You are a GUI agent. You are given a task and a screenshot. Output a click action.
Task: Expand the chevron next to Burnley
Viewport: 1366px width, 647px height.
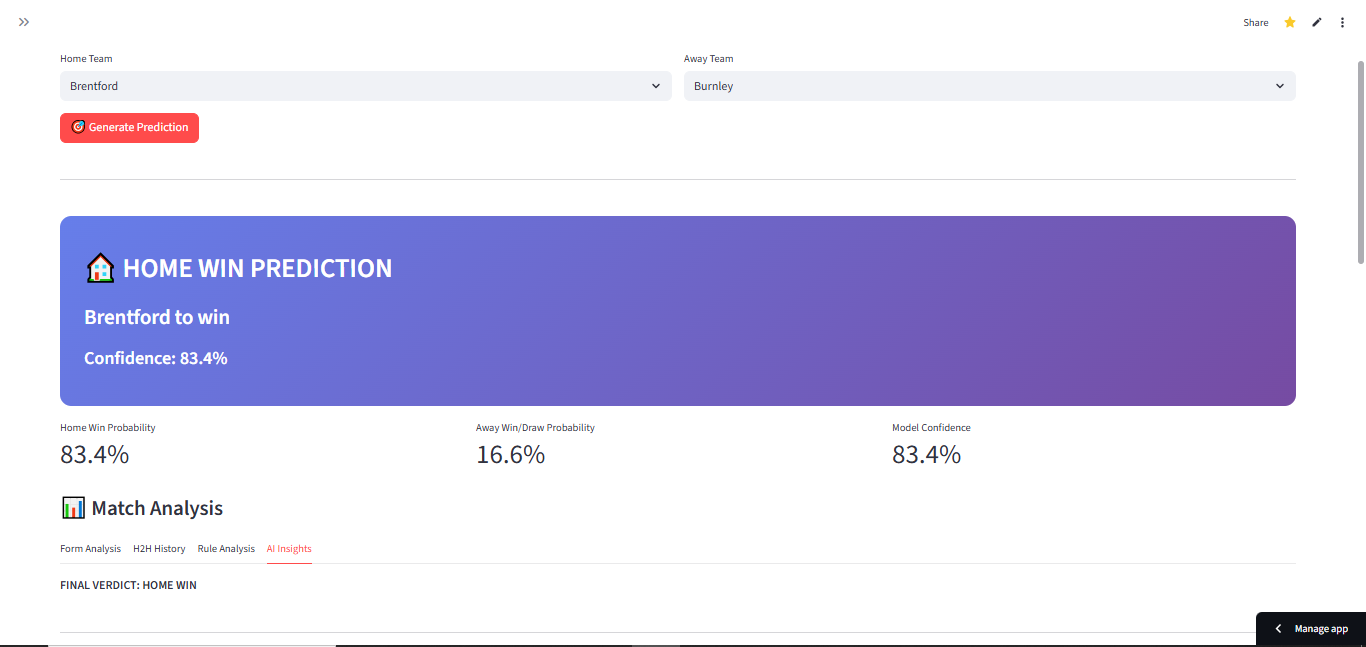tap(1279, 86)
